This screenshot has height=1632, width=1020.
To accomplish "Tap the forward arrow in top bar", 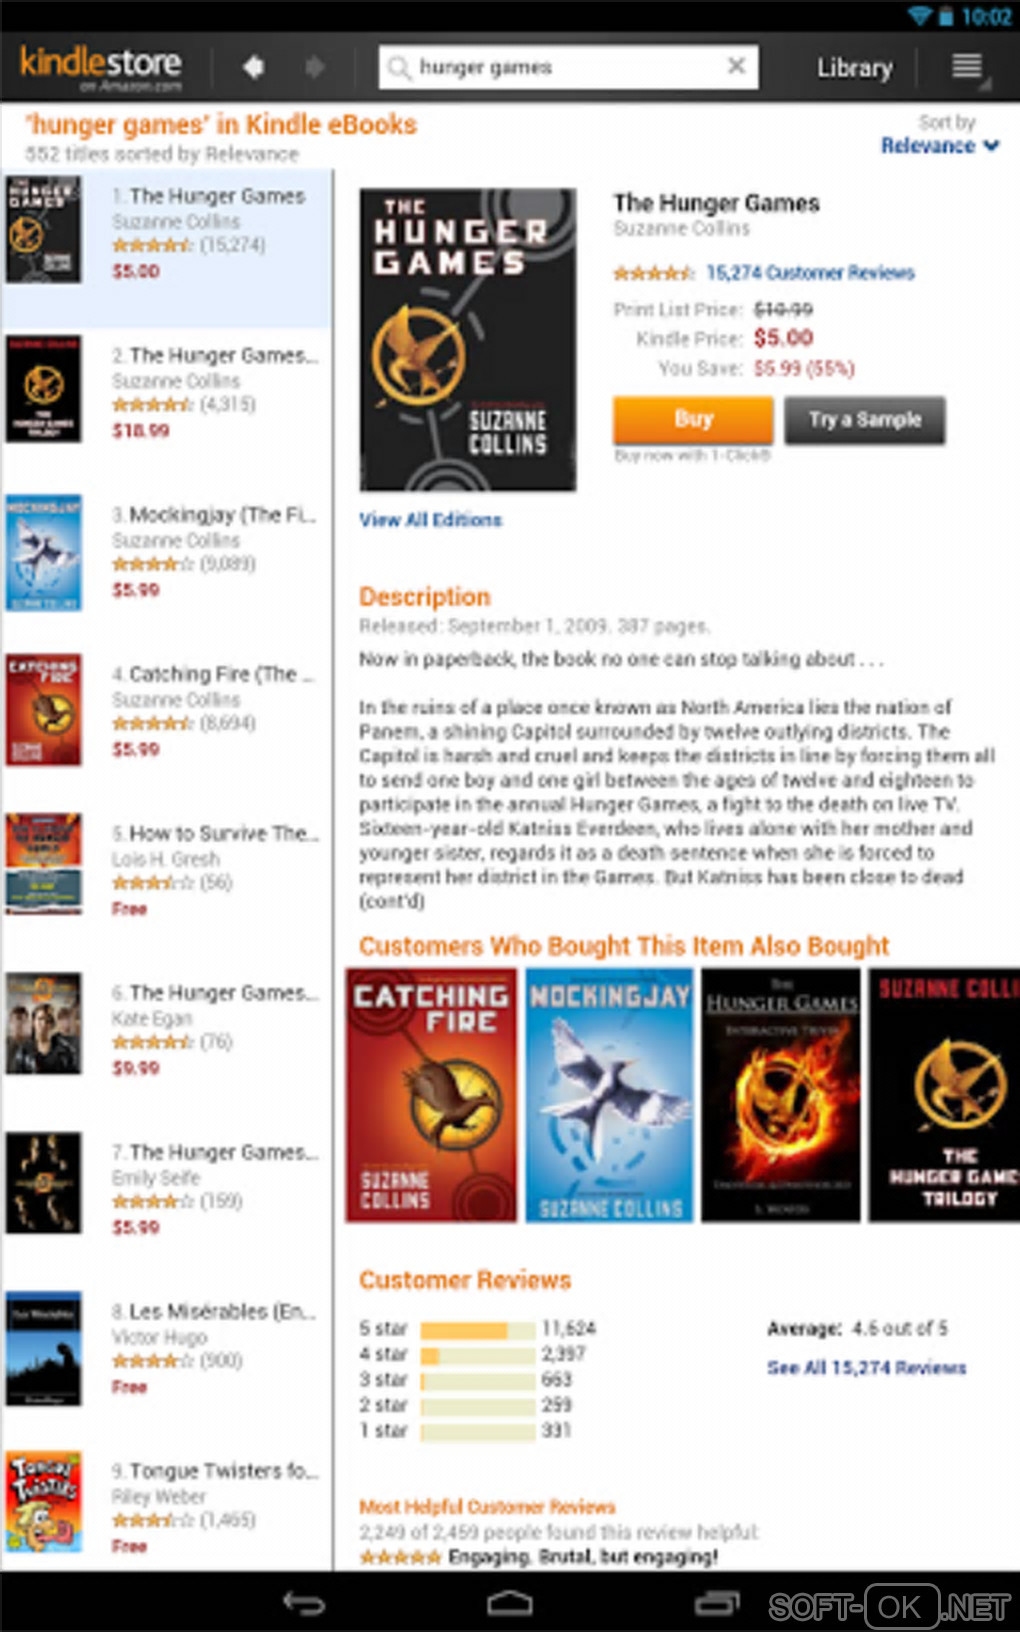I will point(314,67).
